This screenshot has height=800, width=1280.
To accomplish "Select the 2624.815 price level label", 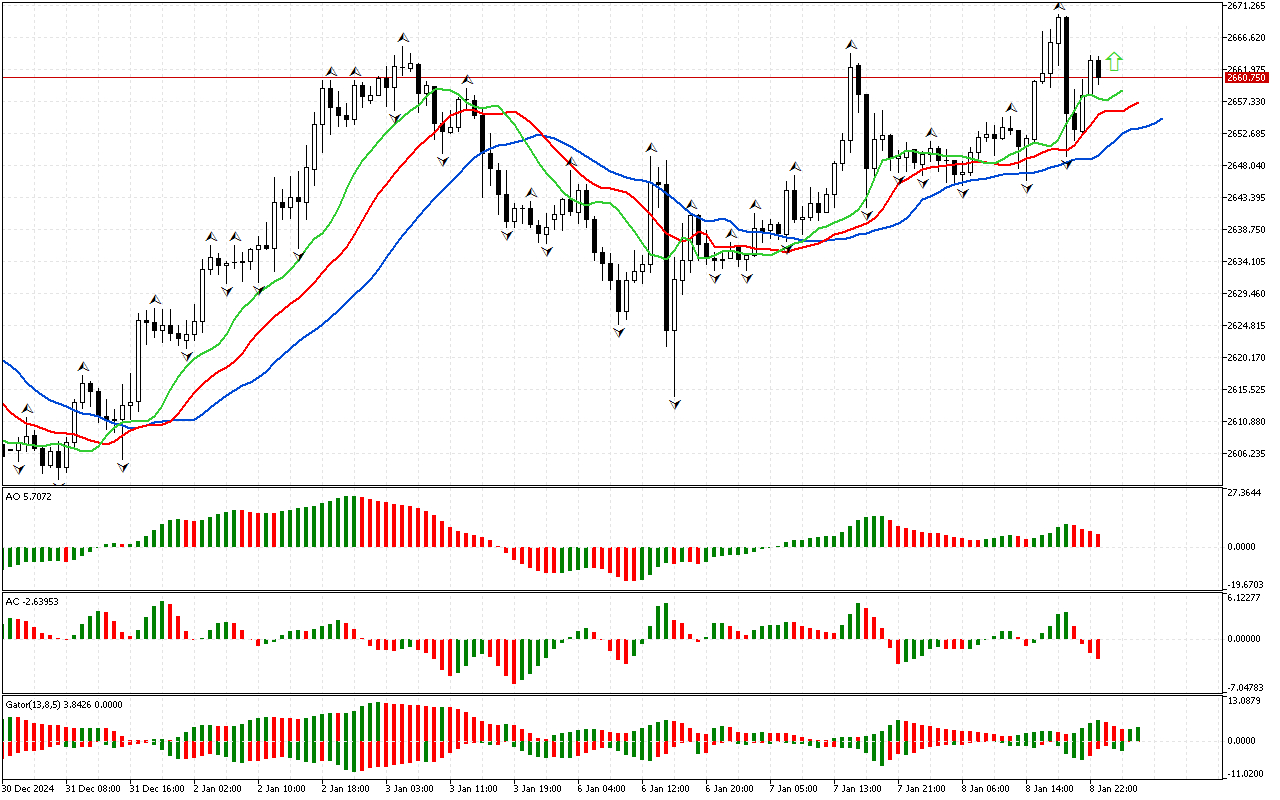I will (x=1246, y=326).
